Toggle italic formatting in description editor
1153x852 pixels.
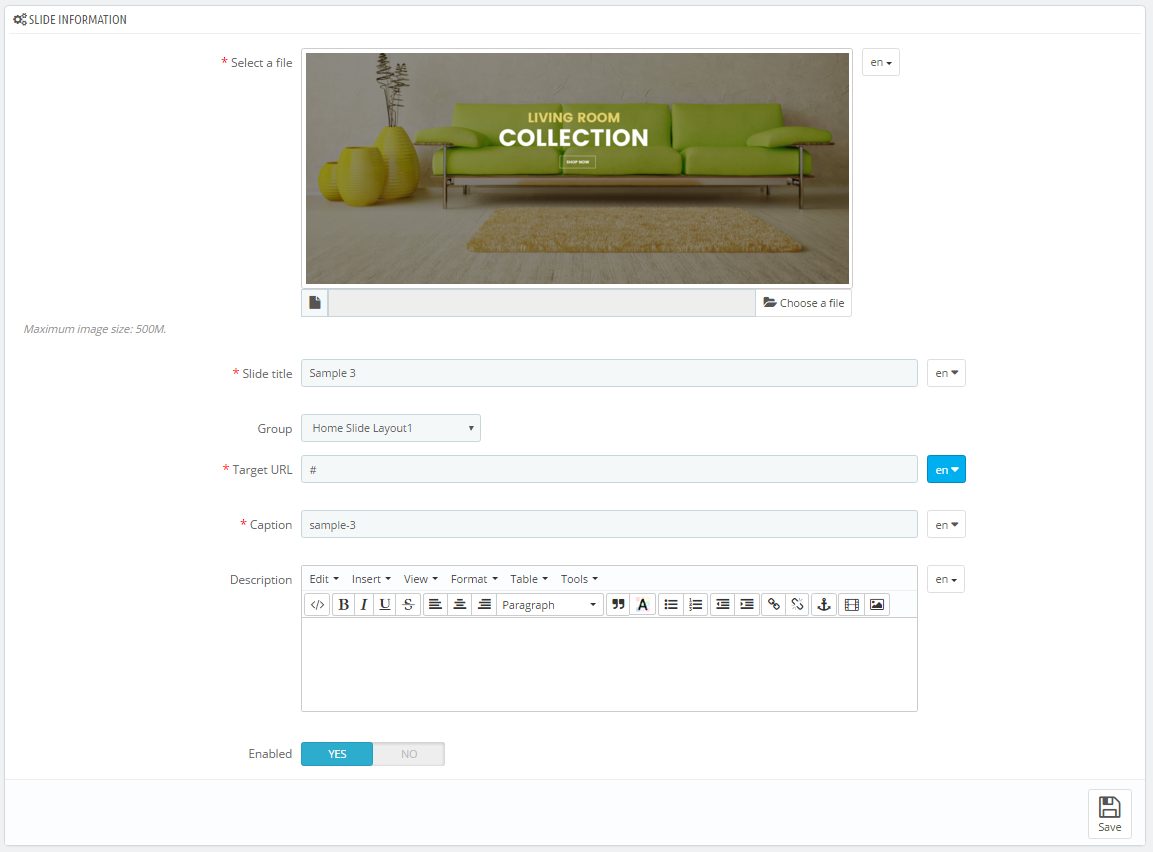coord(364,604)
